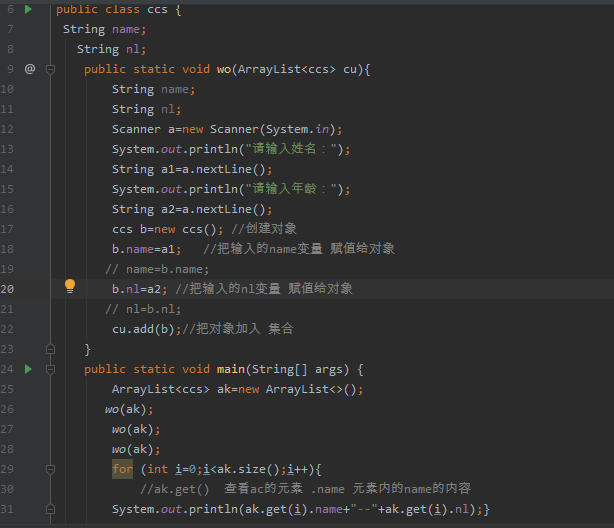Click commented line '// name=b.name;'
Screen dimensions: 614x528
pyautogui.click(x=157, y=269)
